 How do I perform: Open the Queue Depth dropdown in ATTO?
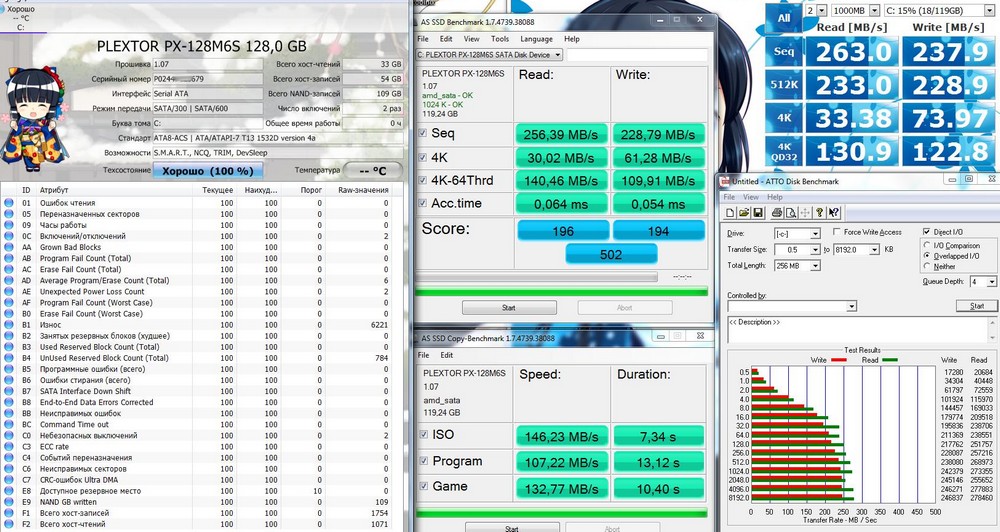pyautogui.click(x=983, y=281)
